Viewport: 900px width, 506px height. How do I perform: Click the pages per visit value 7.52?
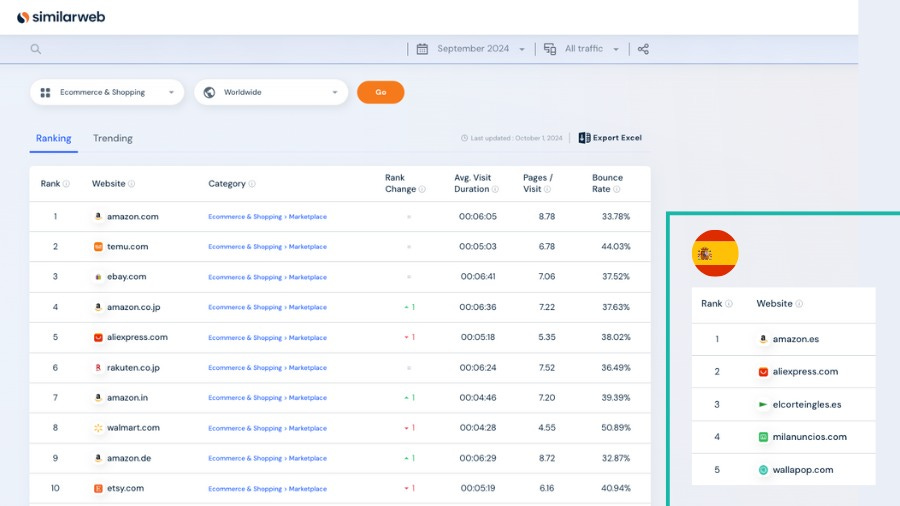click(x=546, y=368)
